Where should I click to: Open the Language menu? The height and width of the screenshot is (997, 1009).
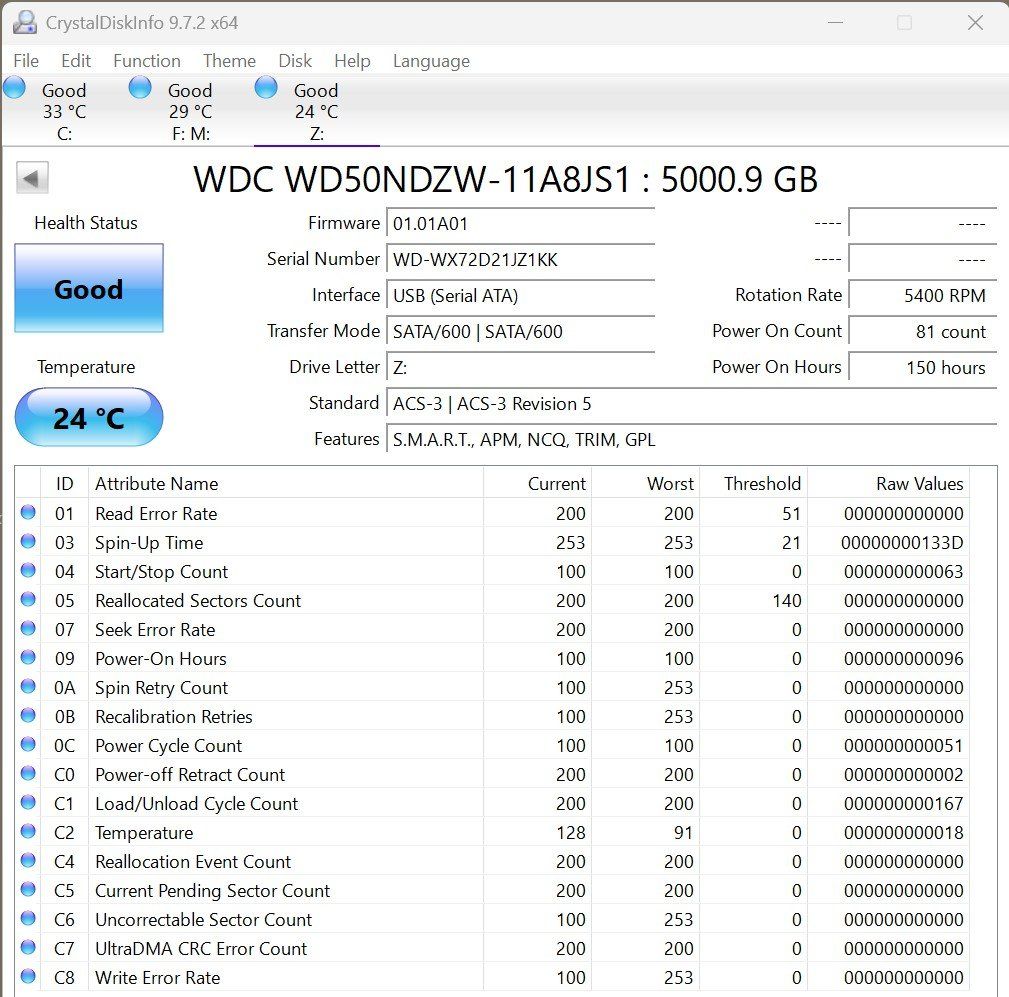[x=431, y=61]
